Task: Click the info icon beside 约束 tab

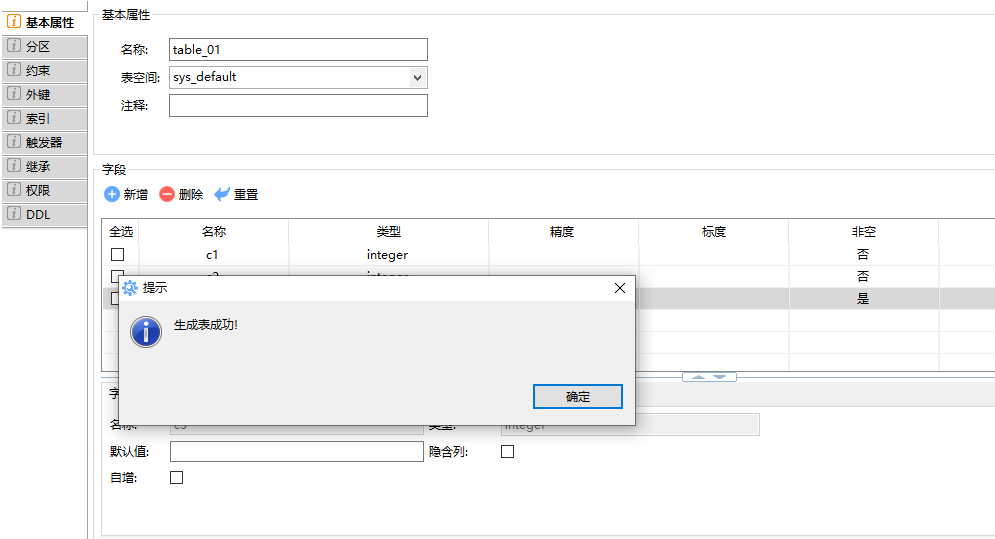Action: click(14, 70)
